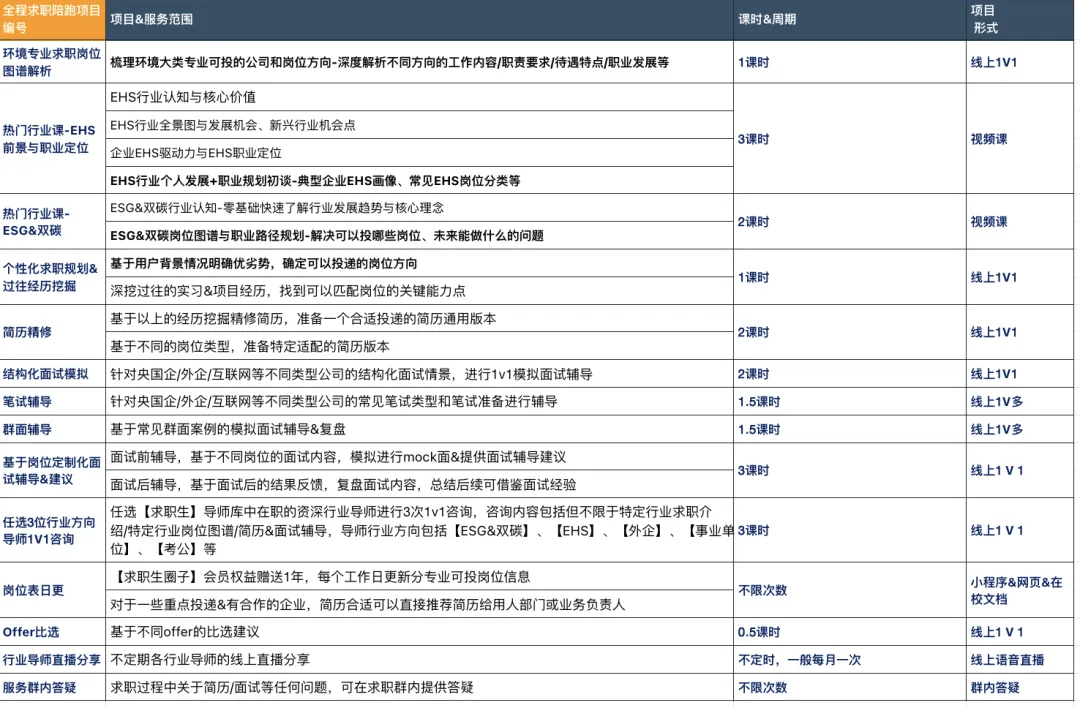Select cell 小程序&网页&在校文档
Screen dimensions: 1080x708
pos(1020,590)
